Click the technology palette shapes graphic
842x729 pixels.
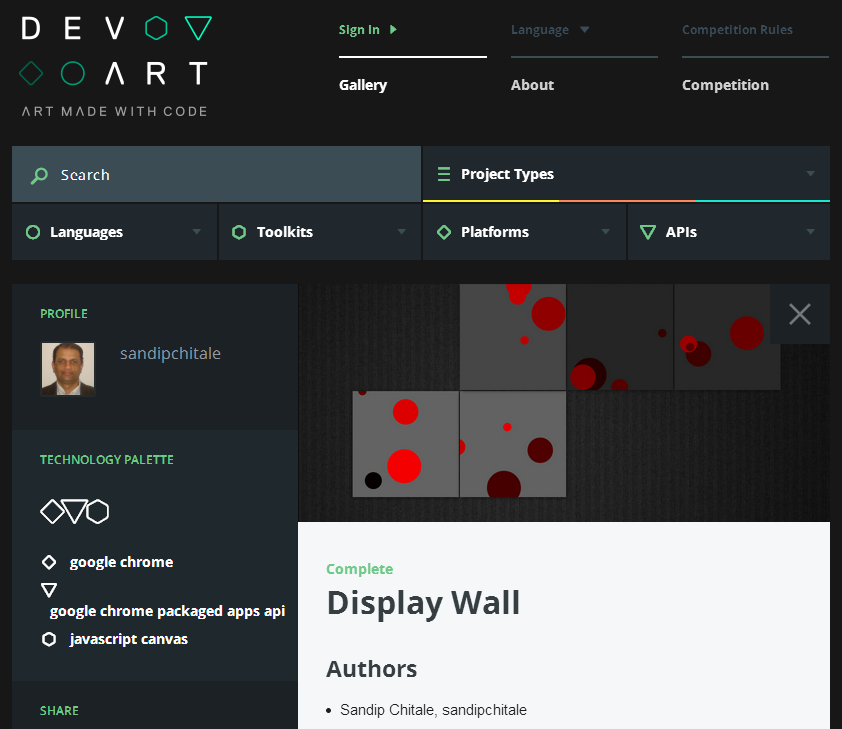click(75, 511)
